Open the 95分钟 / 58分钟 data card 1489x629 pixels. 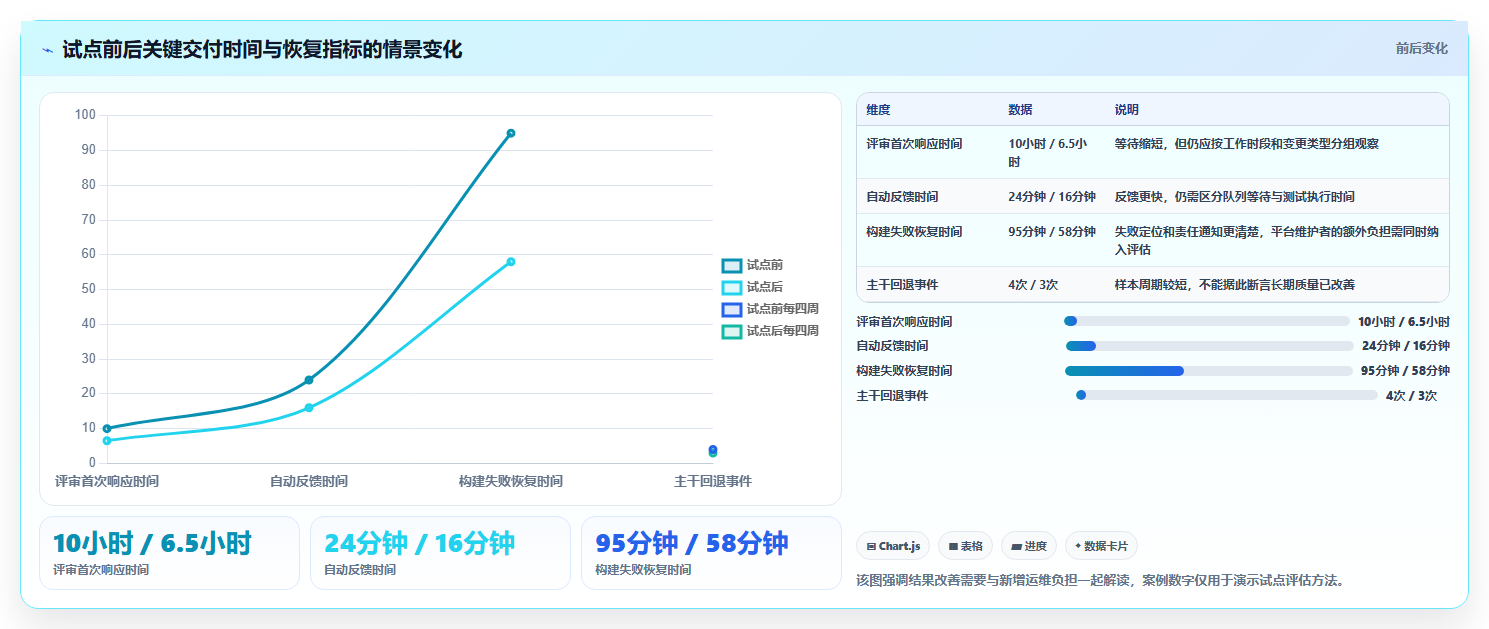[x=711, y=553]
